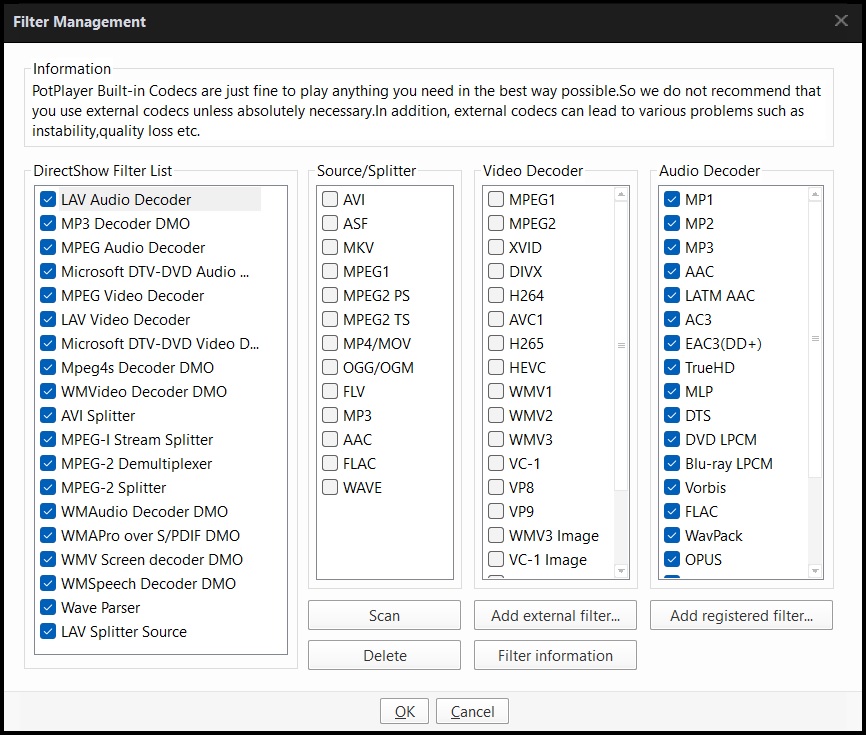This screenshot has height=735, width=866.
Task: Toggle the FLAC audio decoder checkbox
Action: 672,512
